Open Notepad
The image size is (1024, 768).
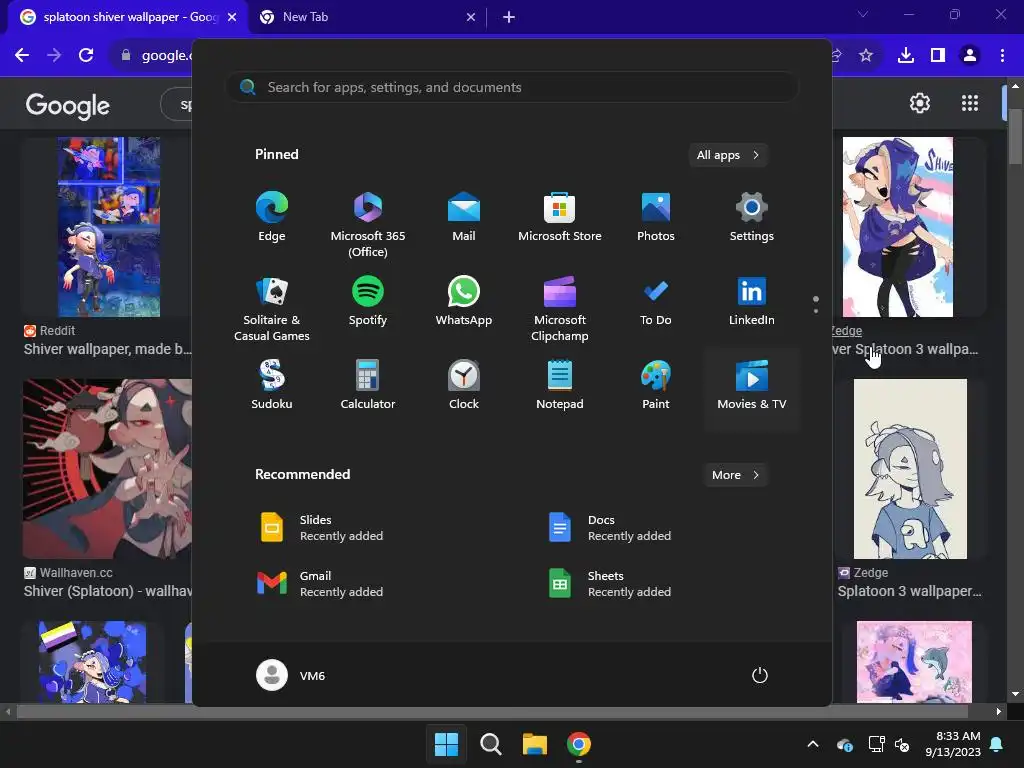pos(560,385)
